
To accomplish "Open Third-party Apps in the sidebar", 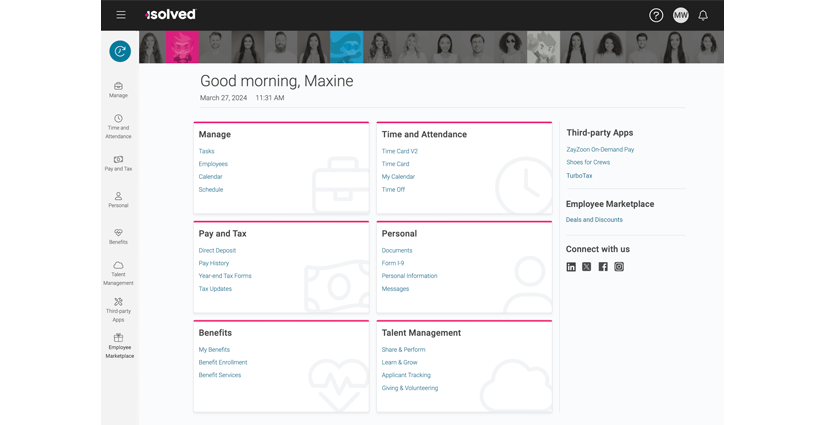I will coord(119,308).
